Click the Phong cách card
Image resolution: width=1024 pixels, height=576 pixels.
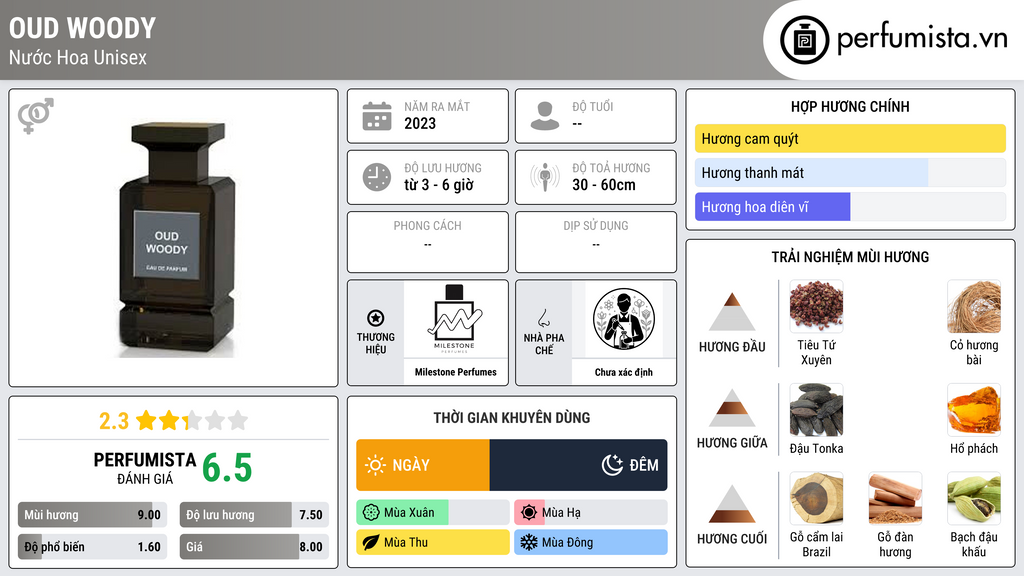tap(428, 242)
